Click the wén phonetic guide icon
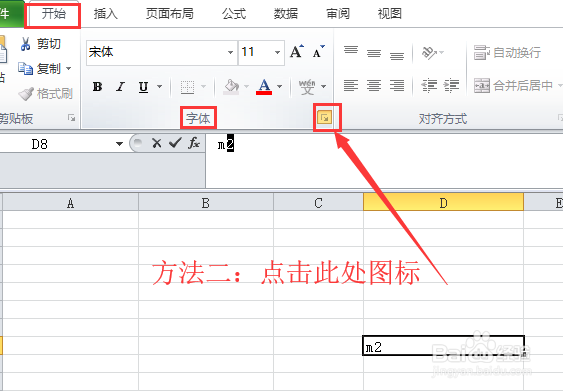 click(307, 87)
